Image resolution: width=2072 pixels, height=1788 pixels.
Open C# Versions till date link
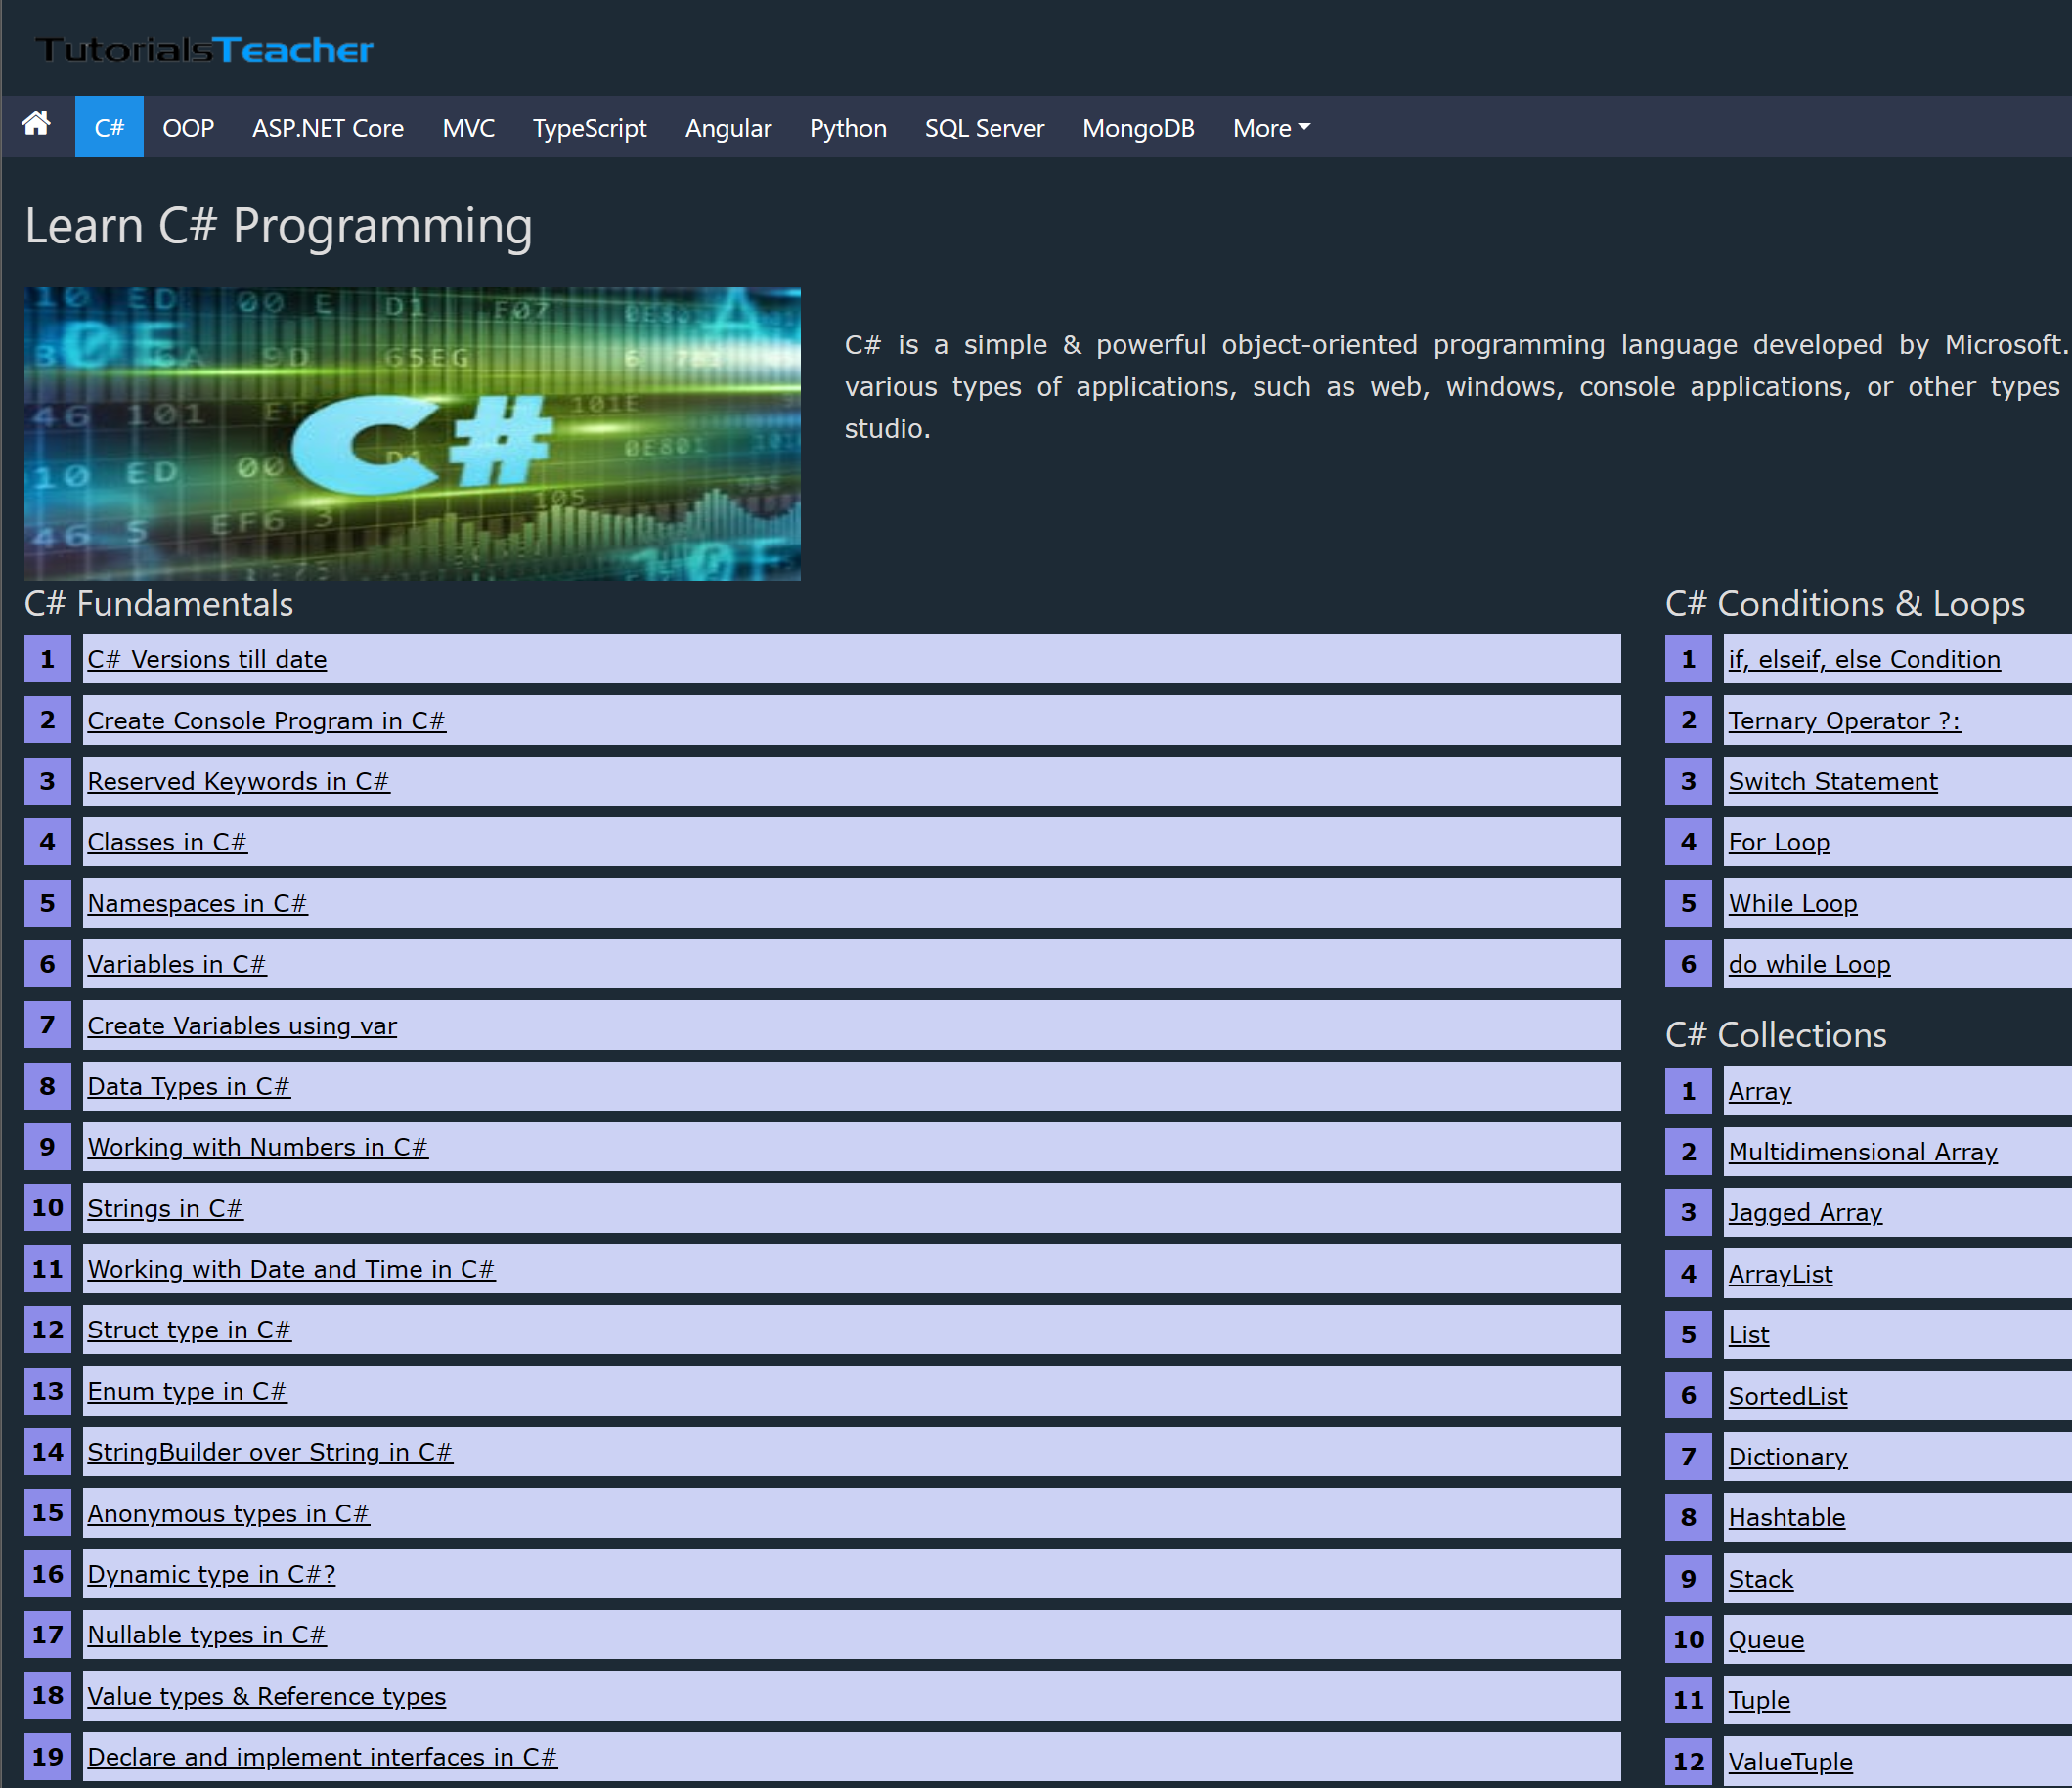(x=207, y=660)
